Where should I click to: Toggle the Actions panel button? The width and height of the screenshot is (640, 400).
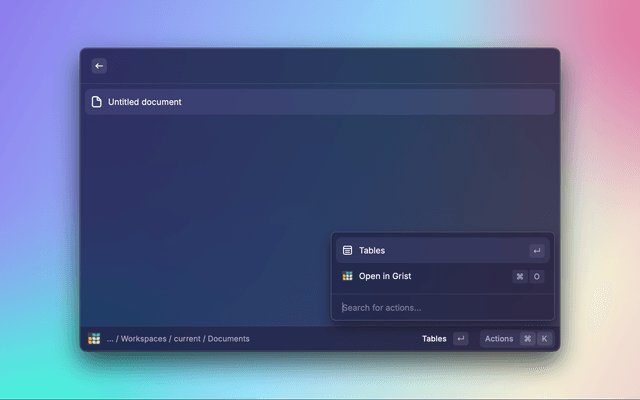[499, 339]
